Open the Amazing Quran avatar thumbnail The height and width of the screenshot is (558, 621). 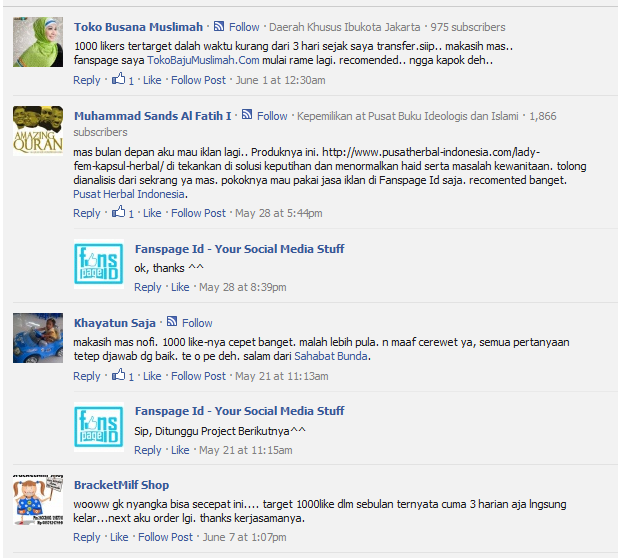point(38,131)
